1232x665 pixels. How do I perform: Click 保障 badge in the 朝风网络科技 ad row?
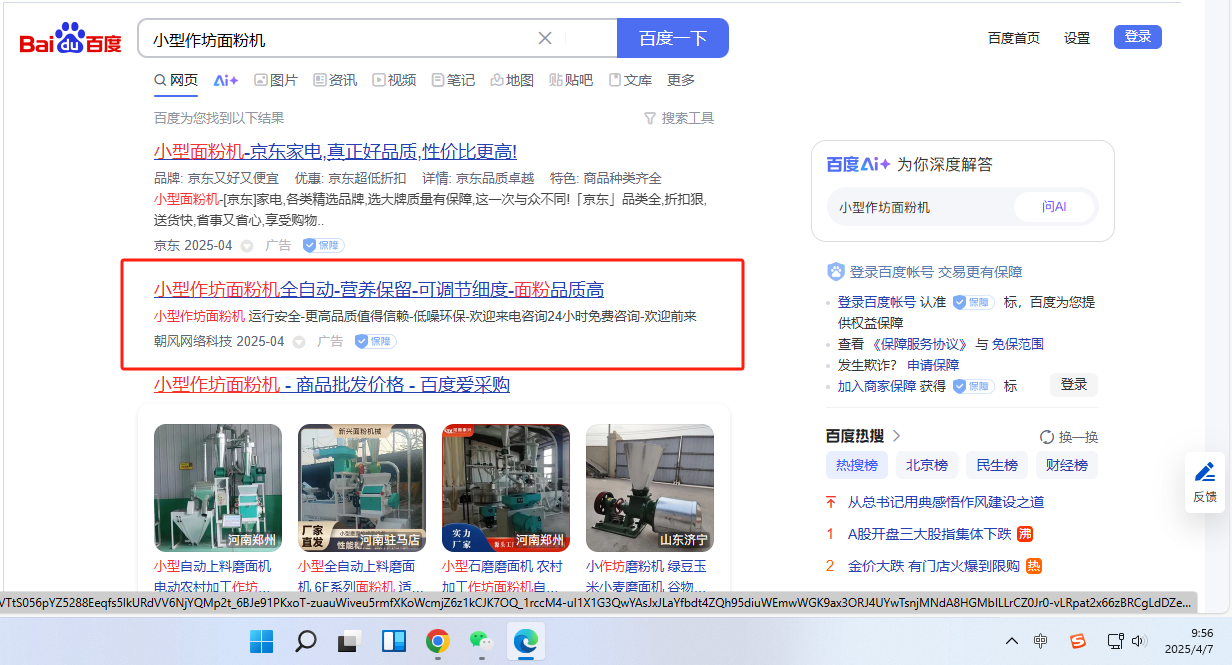(375, 342)
